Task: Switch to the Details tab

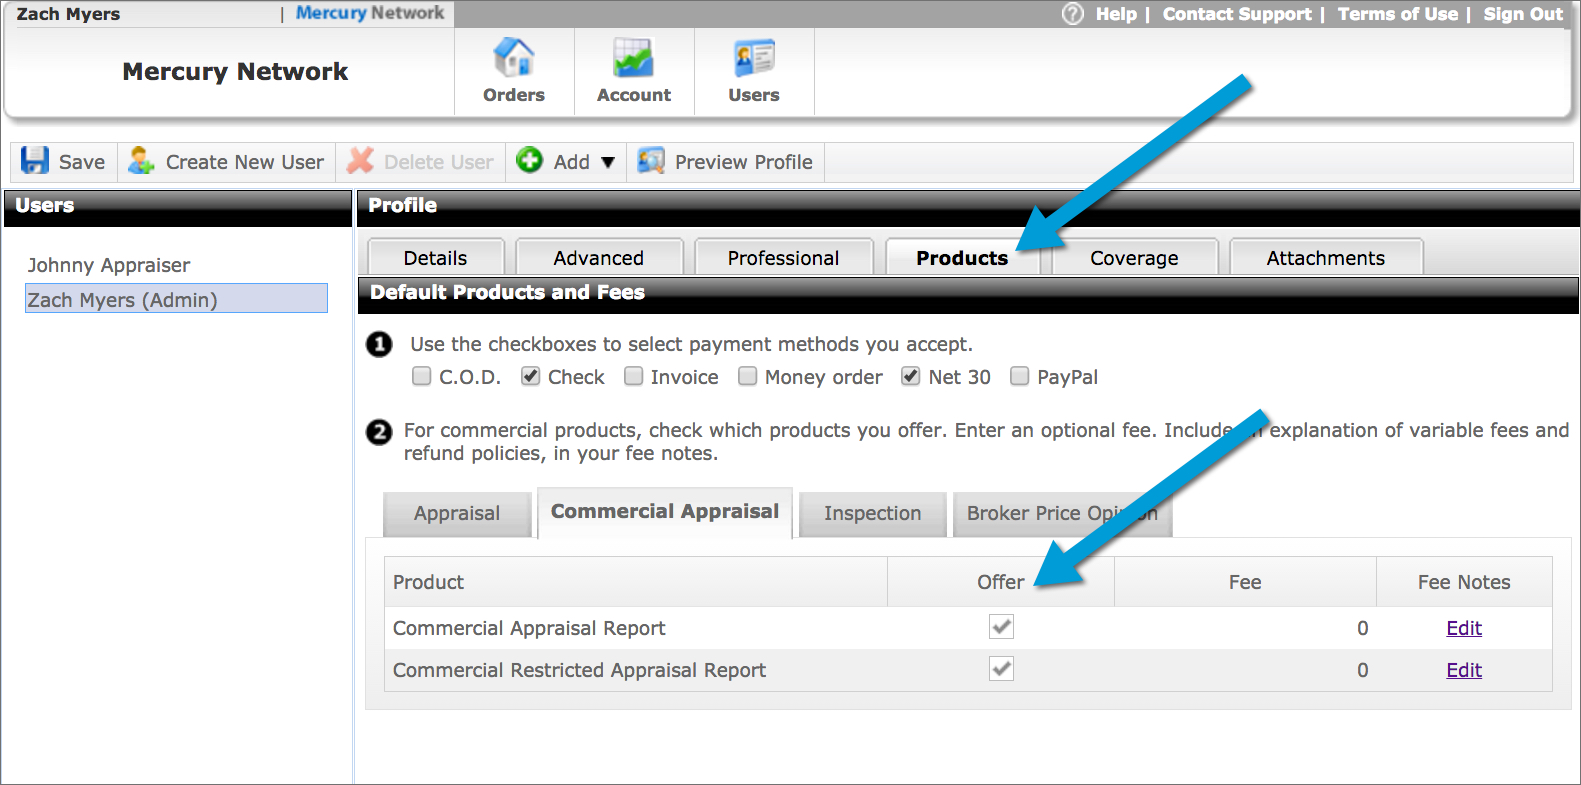Action: pyautogui.click(x=435, y=257)
